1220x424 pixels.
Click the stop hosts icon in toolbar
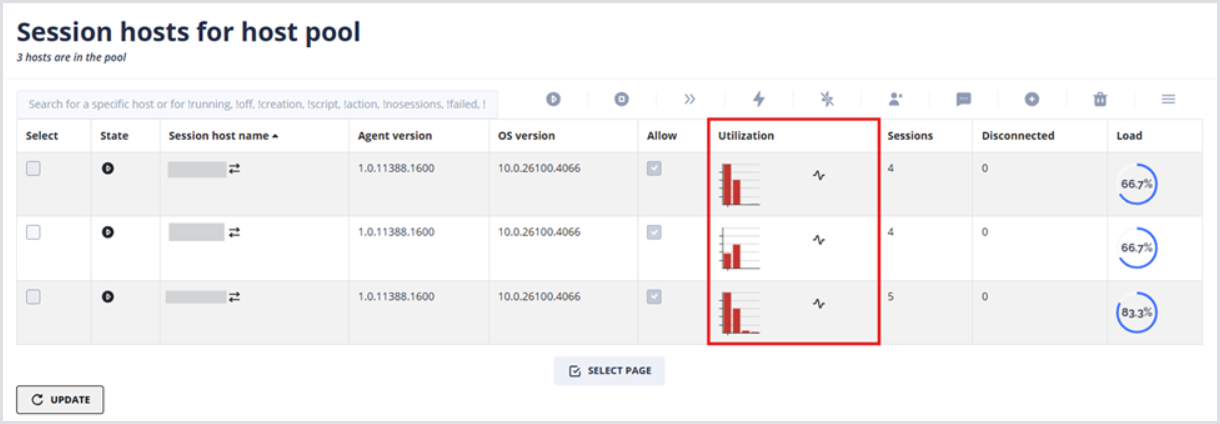[x=621, y=99]
